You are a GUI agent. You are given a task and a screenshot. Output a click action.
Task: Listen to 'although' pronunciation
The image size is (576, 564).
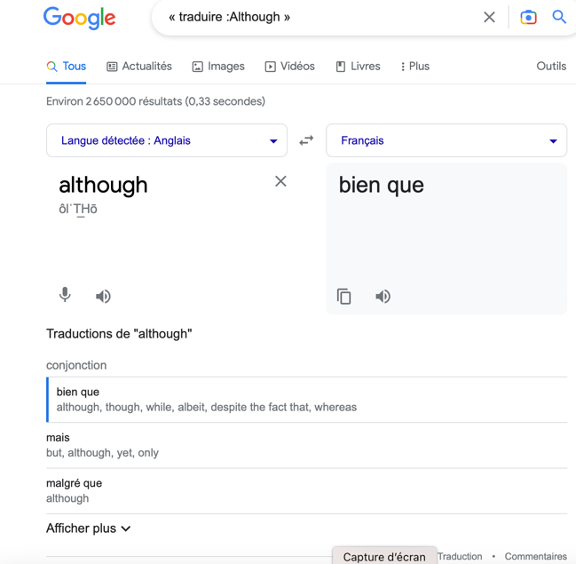pos(103,296)
